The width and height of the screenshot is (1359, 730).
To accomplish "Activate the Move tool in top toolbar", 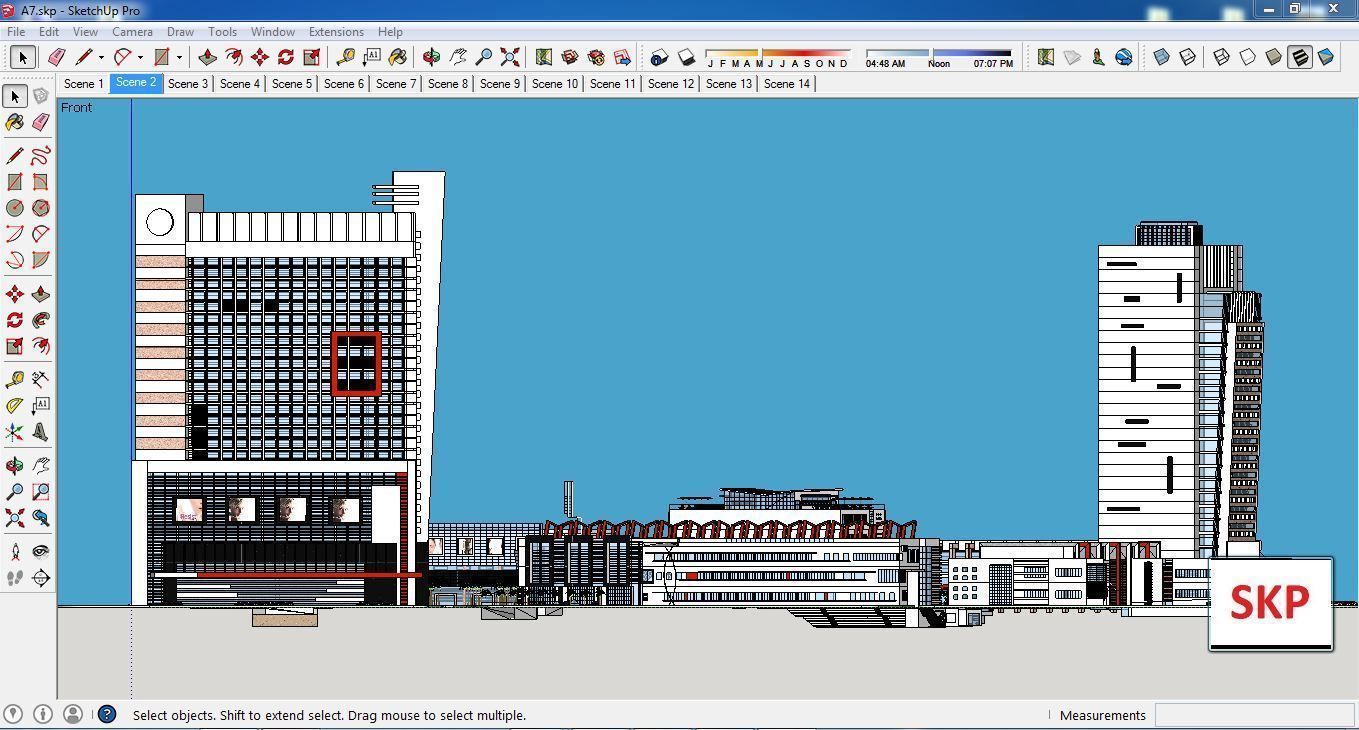I will pyautogui.click(x=260, y=57).
